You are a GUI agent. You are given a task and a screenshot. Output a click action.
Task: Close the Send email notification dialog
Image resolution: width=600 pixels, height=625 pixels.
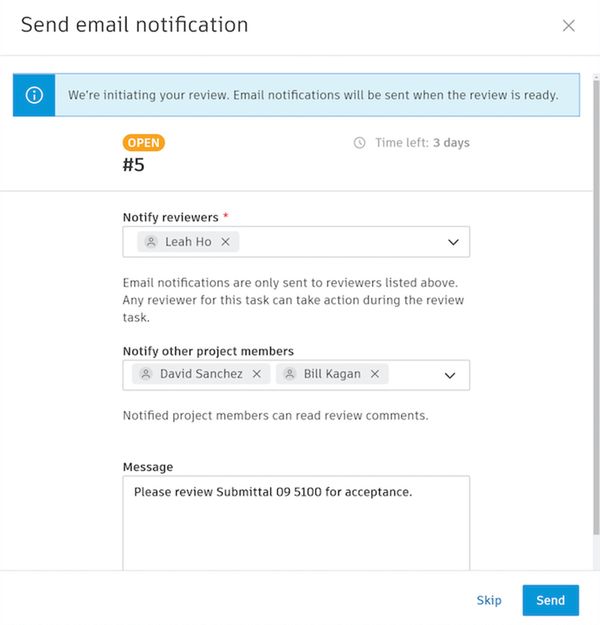569,26
